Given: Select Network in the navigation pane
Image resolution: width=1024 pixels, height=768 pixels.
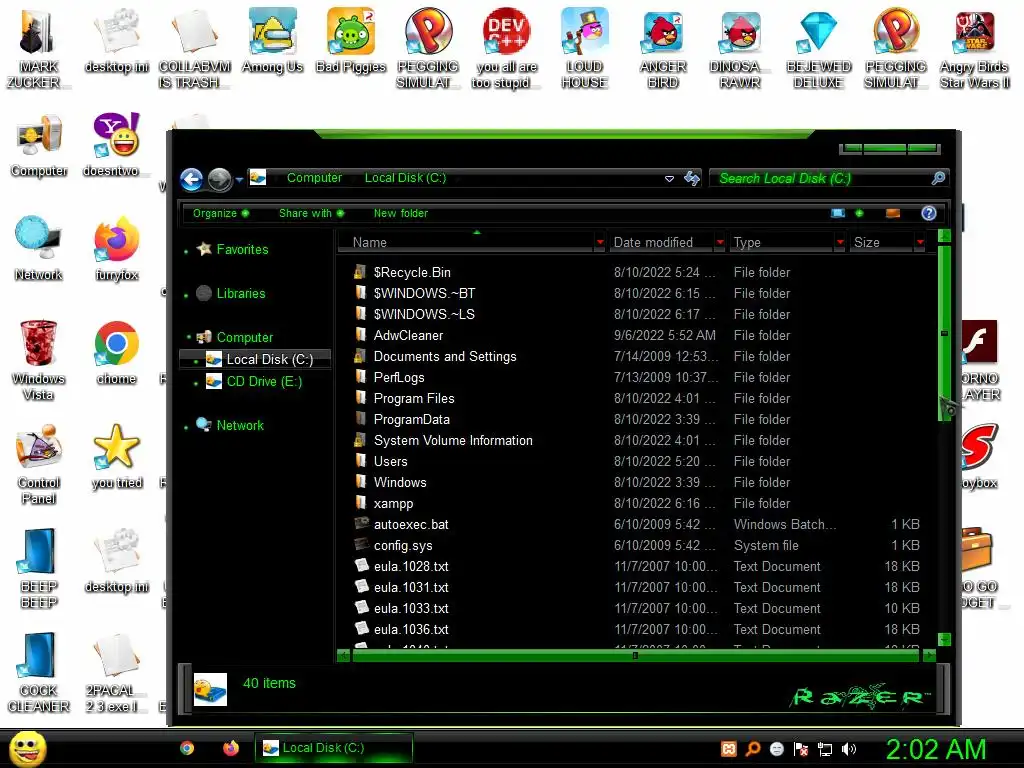Looking at the screenshot, I should (x=240, y=425).
